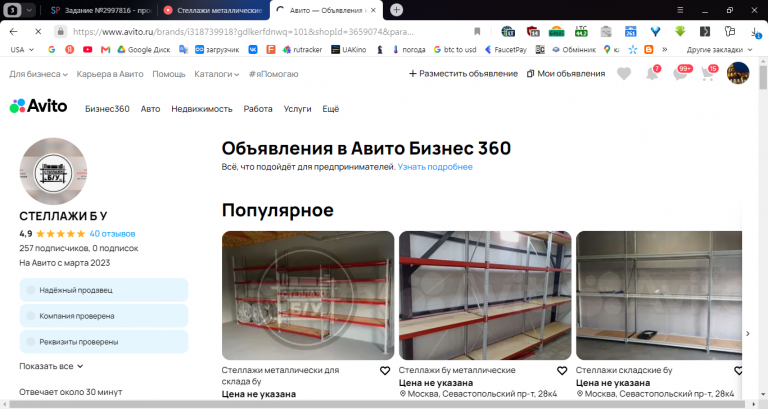The image size is (768, 409).
Task: Open the #яПомогаю link
Action: point(273,74)
